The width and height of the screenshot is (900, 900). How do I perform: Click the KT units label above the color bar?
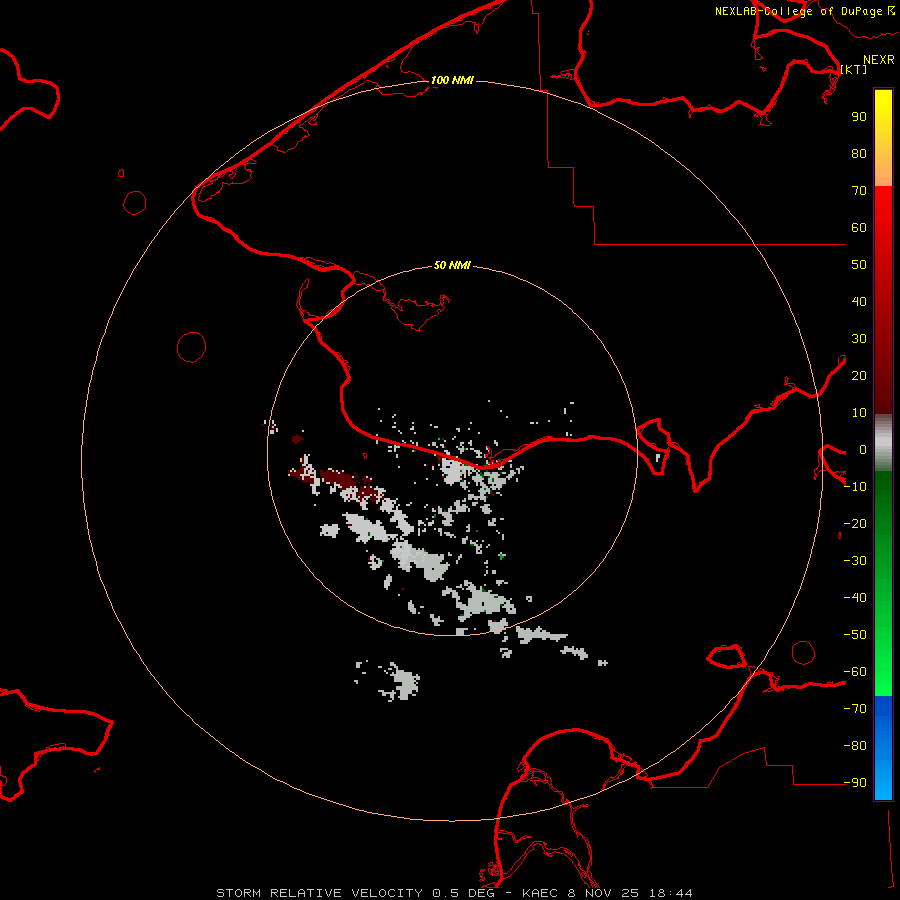(x=854, y=69)
